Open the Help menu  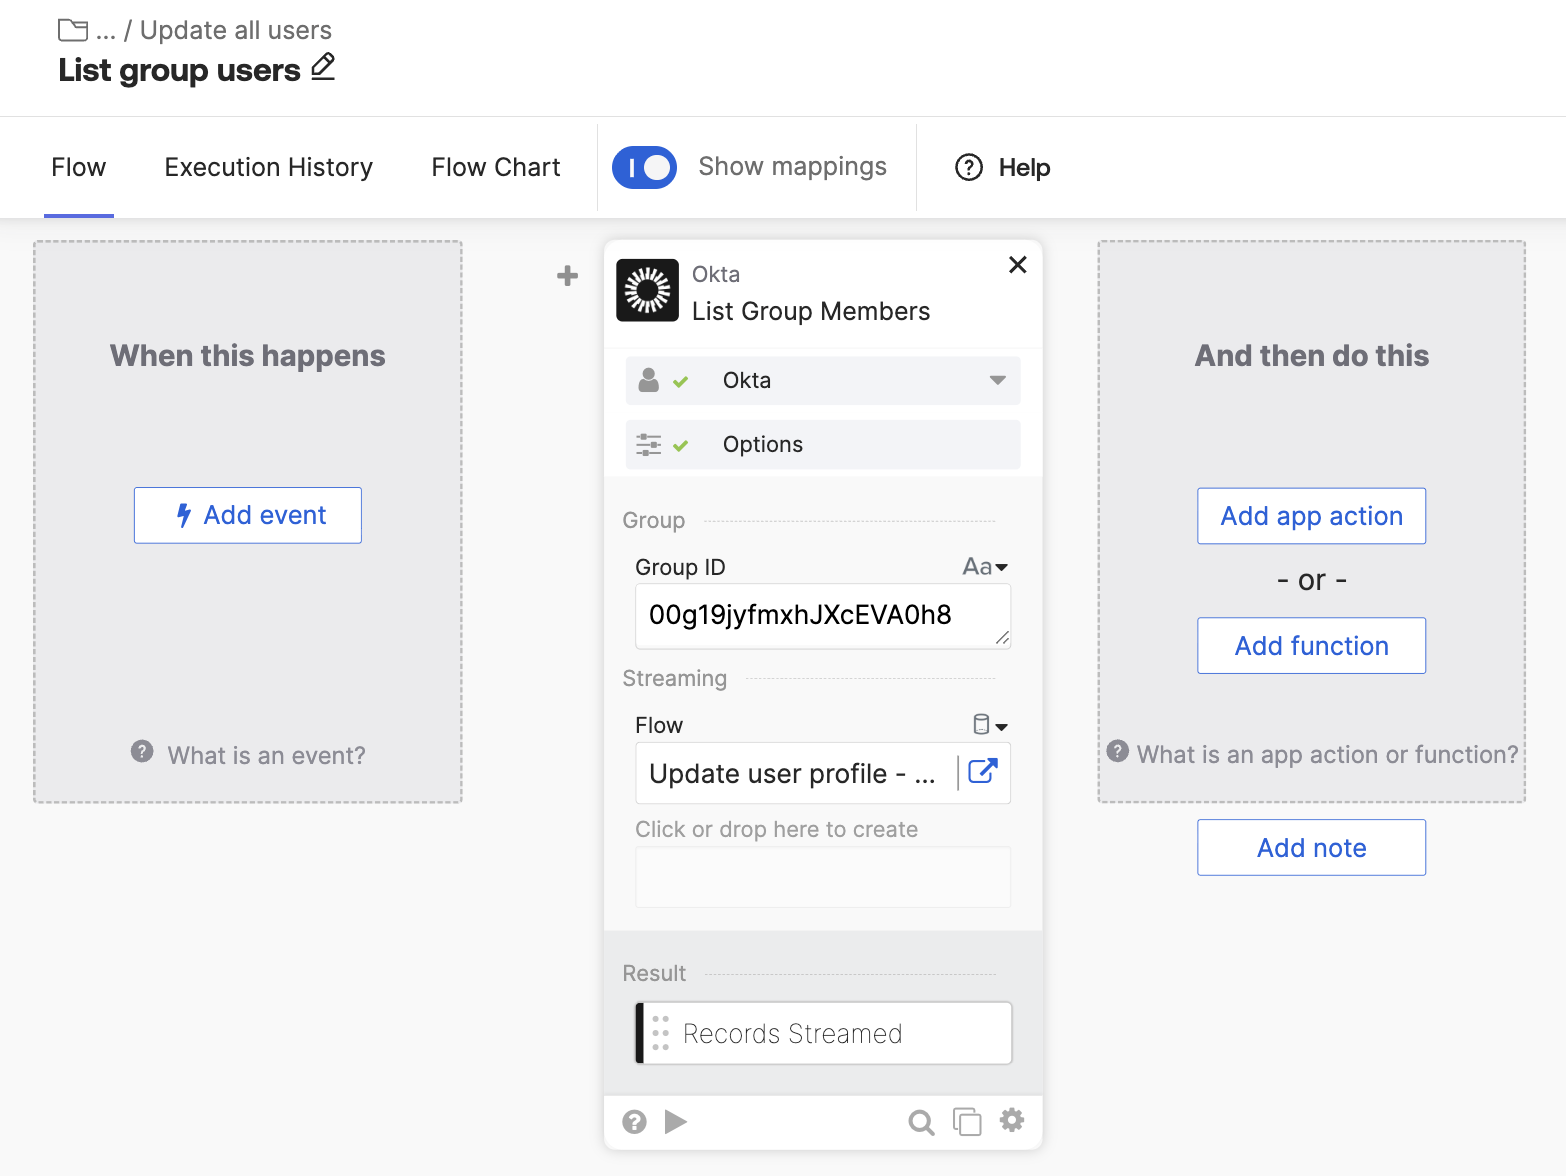[1003, 167]
